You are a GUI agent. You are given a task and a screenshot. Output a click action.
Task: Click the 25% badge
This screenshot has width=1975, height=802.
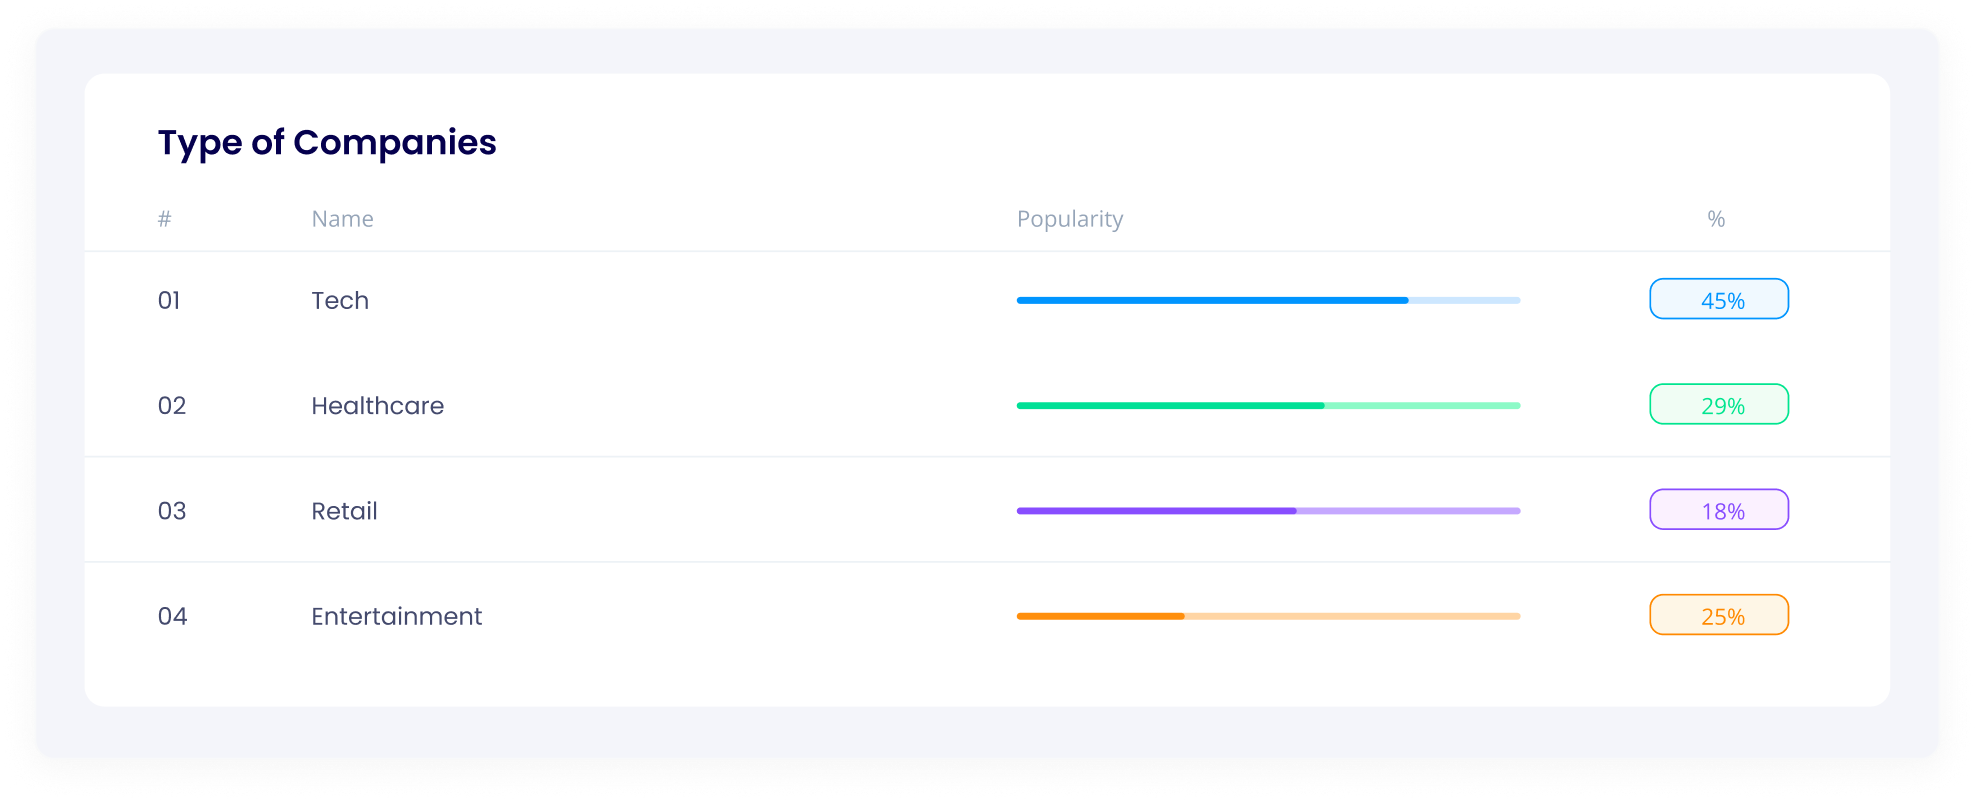(x=1719, y=615)
